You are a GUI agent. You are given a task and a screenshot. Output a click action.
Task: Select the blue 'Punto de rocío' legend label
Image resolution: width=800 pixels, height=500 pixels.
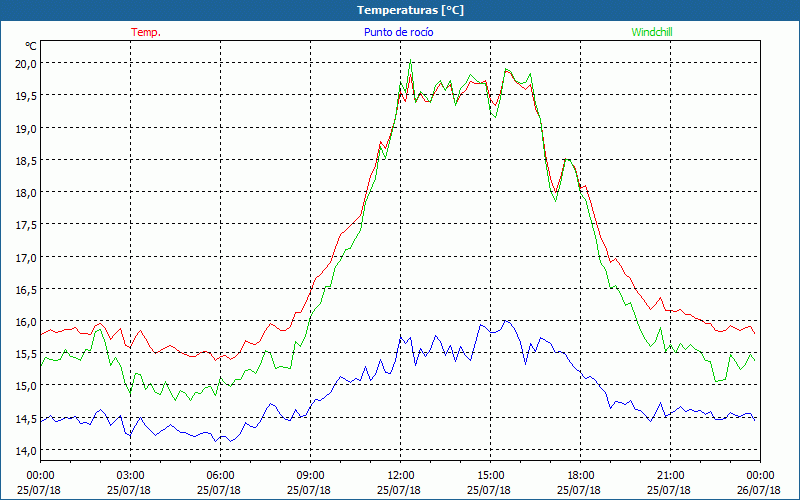398,32
